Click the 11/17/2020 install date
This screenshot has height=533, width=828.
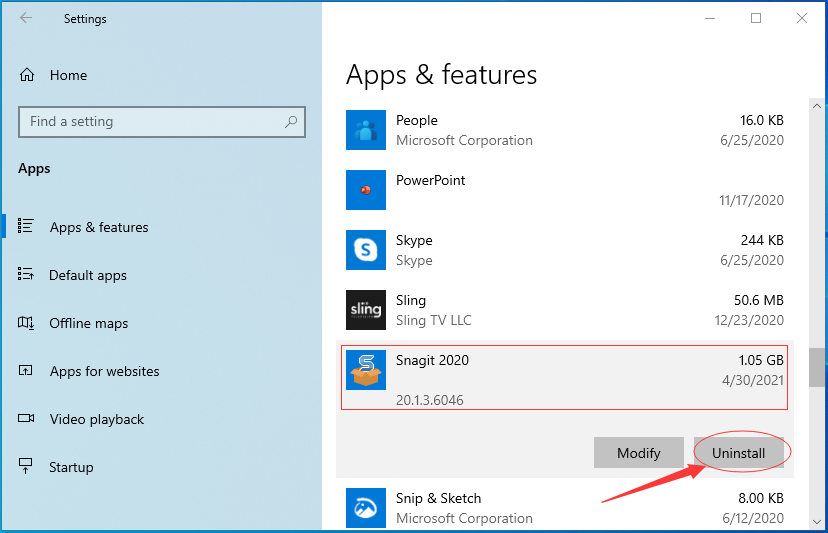[x=751, y=200]
